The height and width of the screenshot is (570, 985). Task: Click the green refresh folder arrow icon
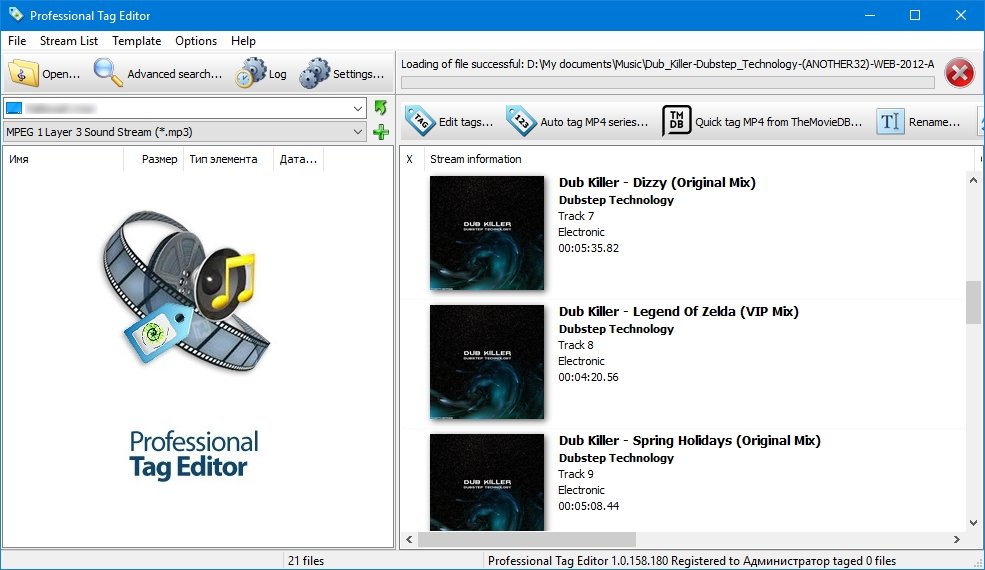(381, 107)
